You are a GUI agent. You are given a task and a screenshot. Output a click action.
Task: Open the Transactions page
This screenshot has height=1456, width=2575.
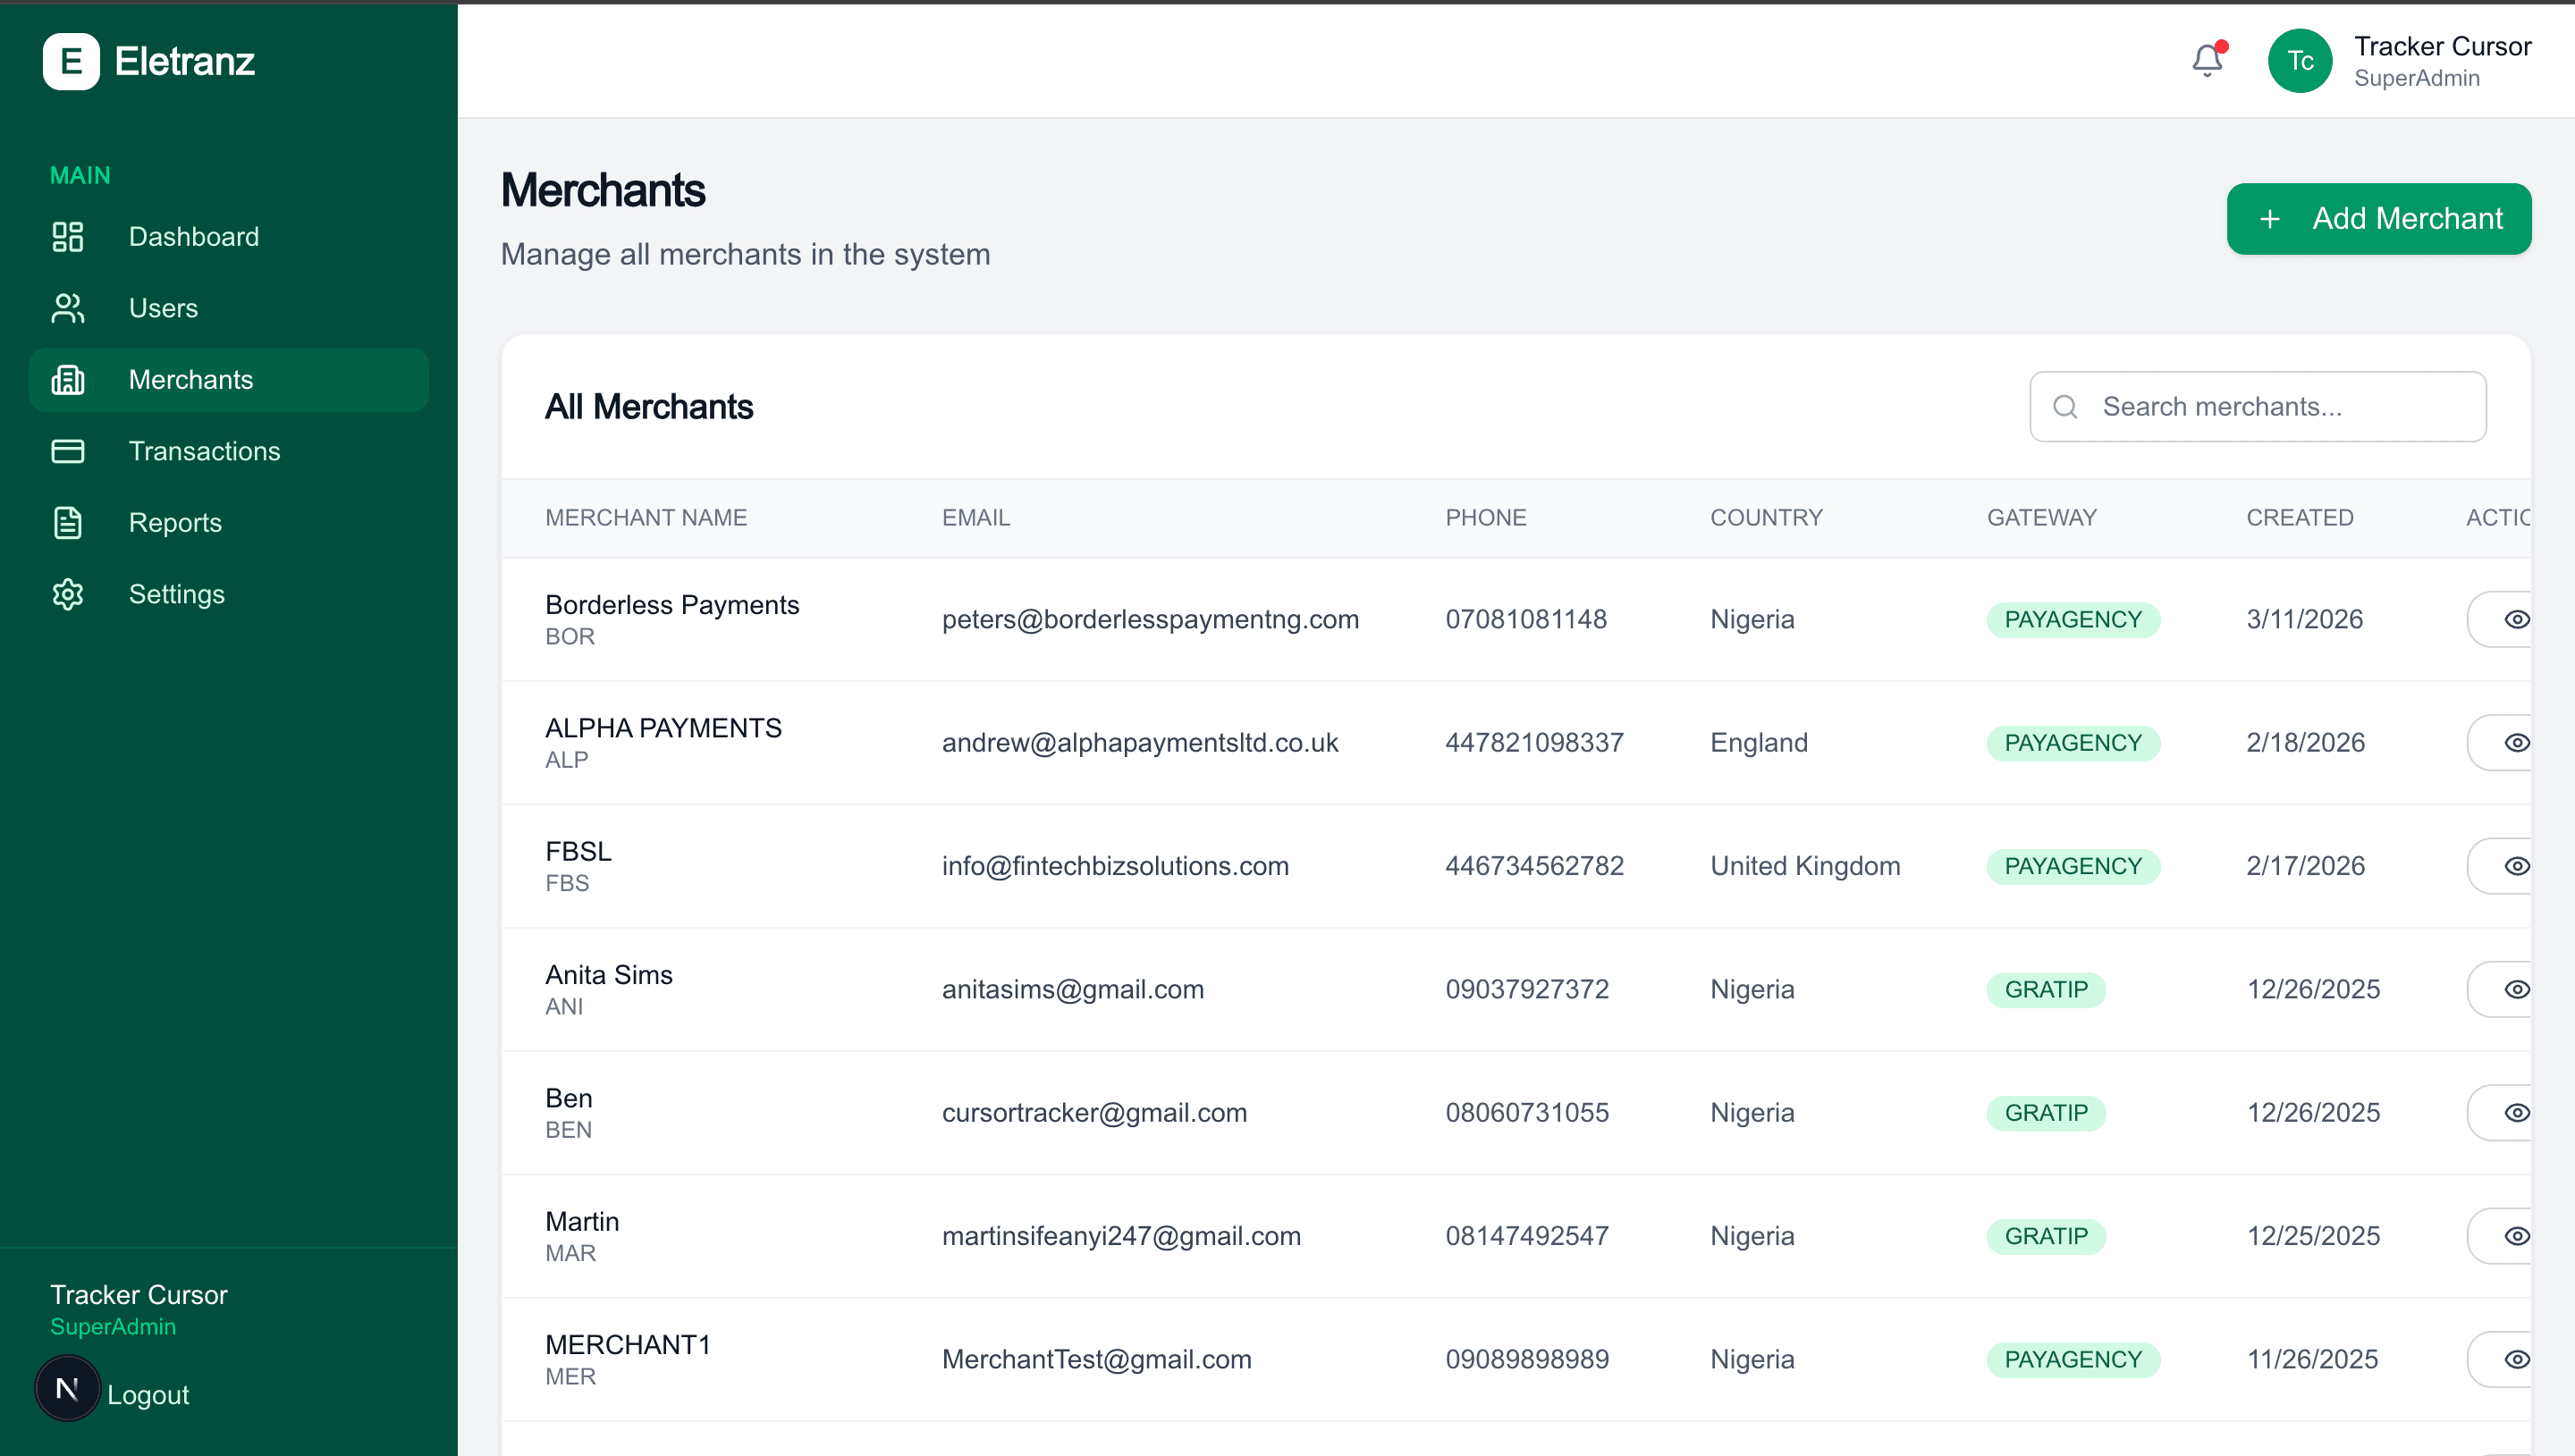click(204, 451)
